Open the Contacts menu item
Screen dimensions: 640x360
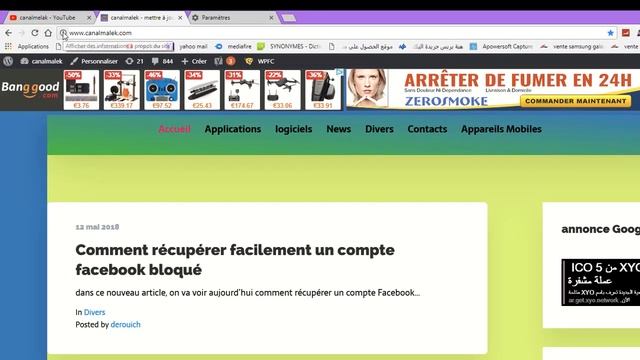click(x=427, y=129)
